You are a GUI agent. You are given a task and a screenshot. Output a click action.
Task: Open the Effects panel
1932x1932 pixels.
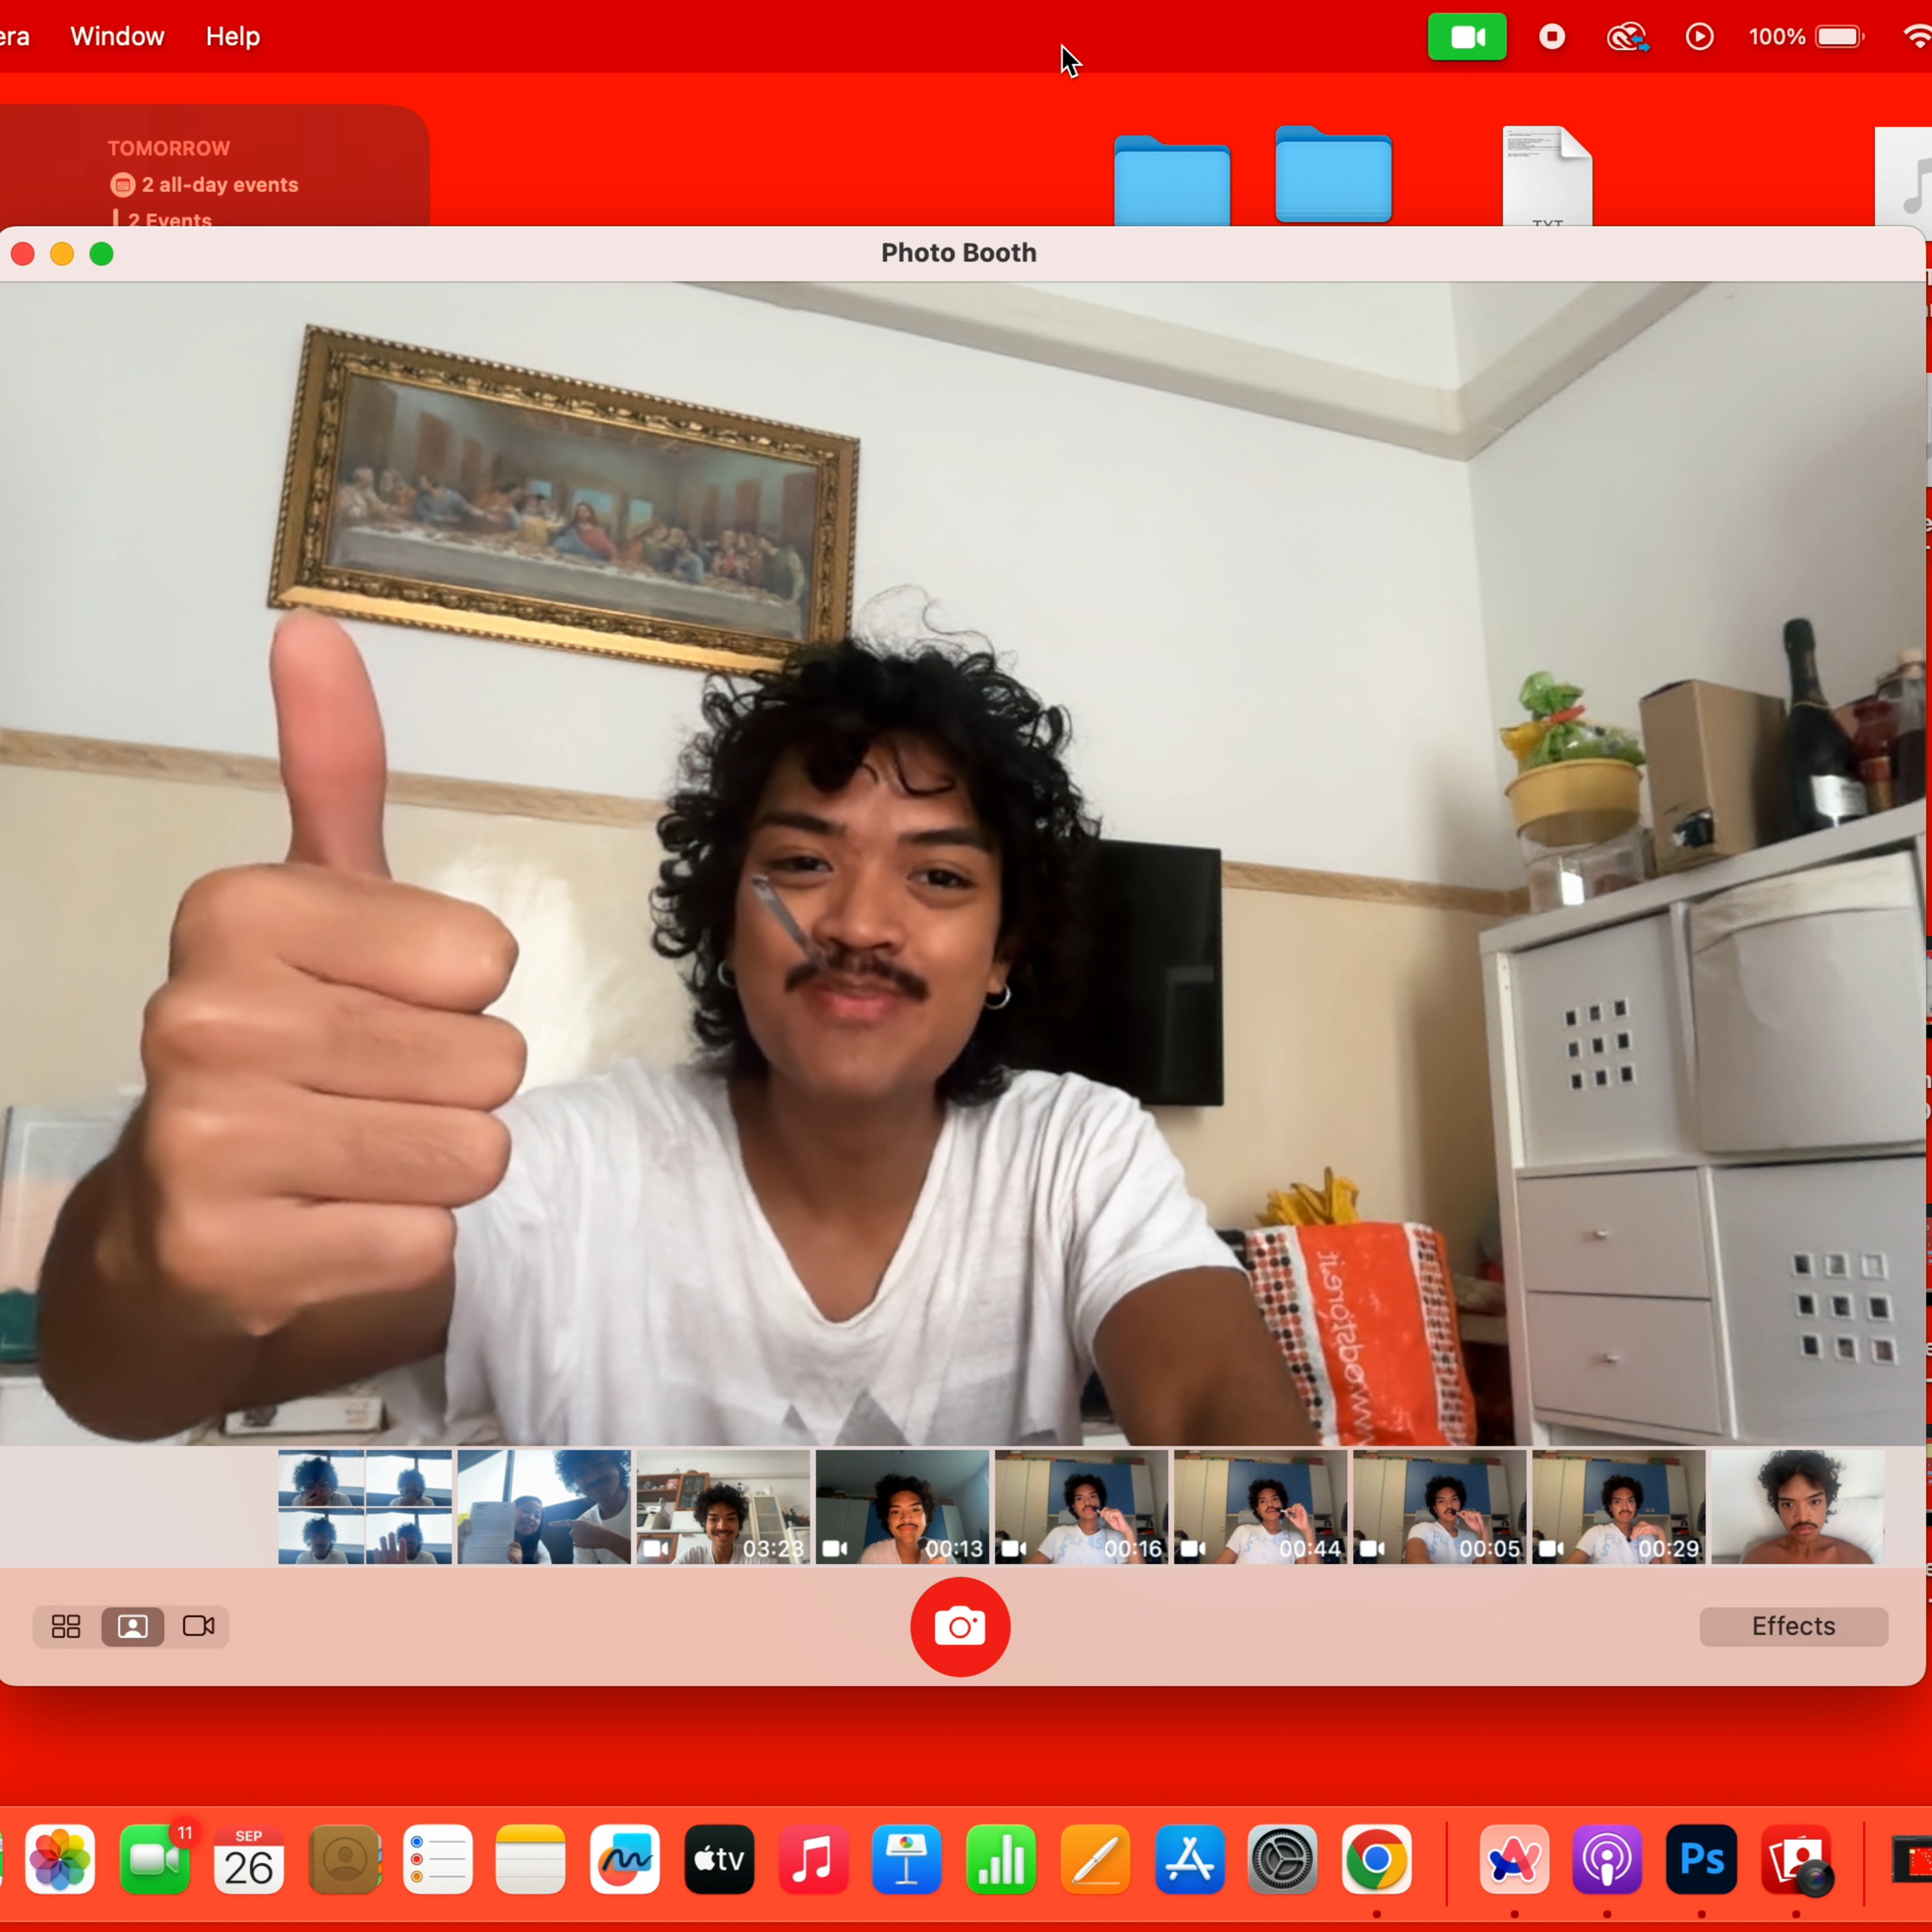1793,1626
